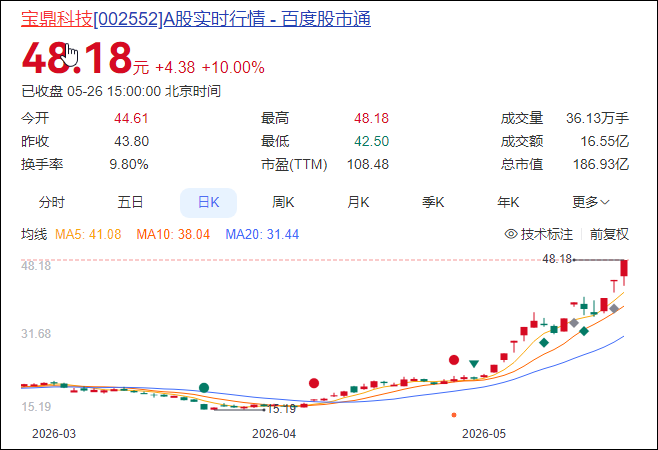658x450 pixels.
Task: Click the 15.19 low-price annotation on chart
Action: pyautogui.click(x=281, y=409)
